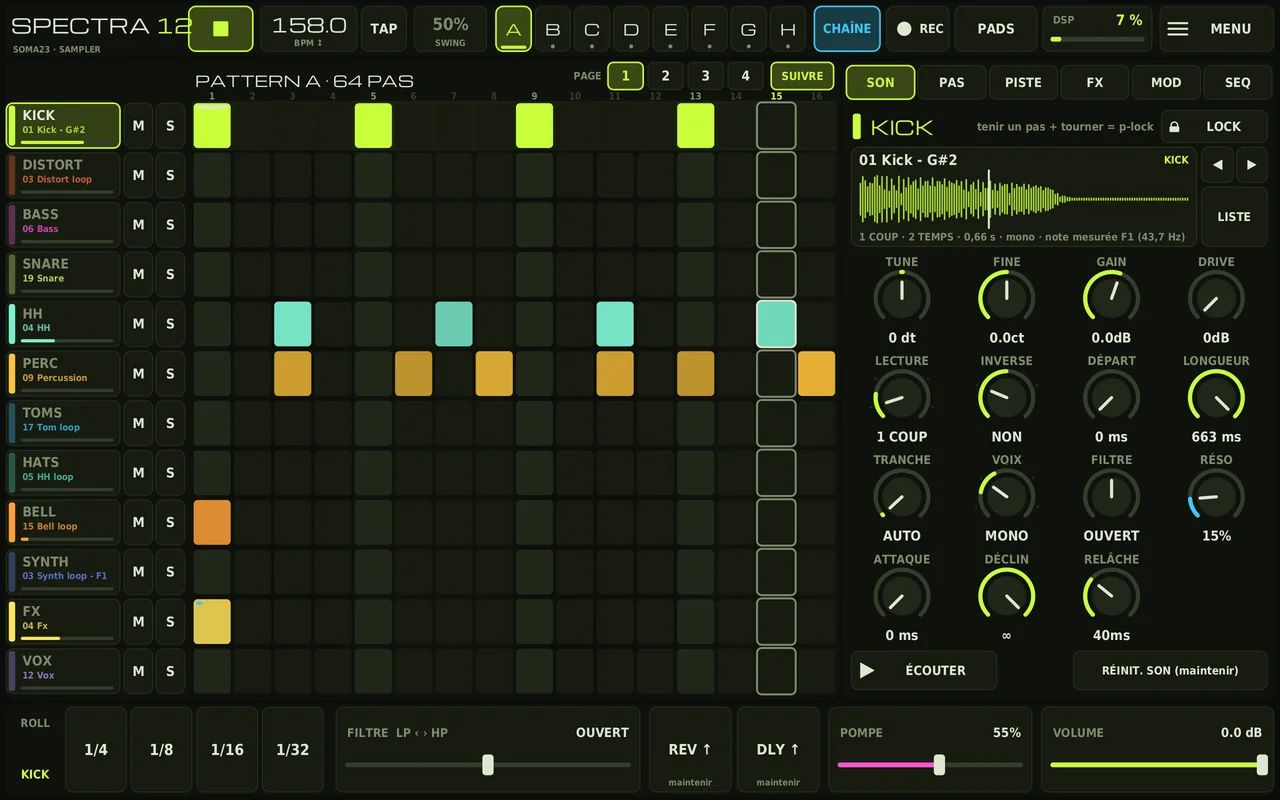Click the RÉSO knob
Viewport: 1280px width, 800px height.
(x=1216, y=495)
